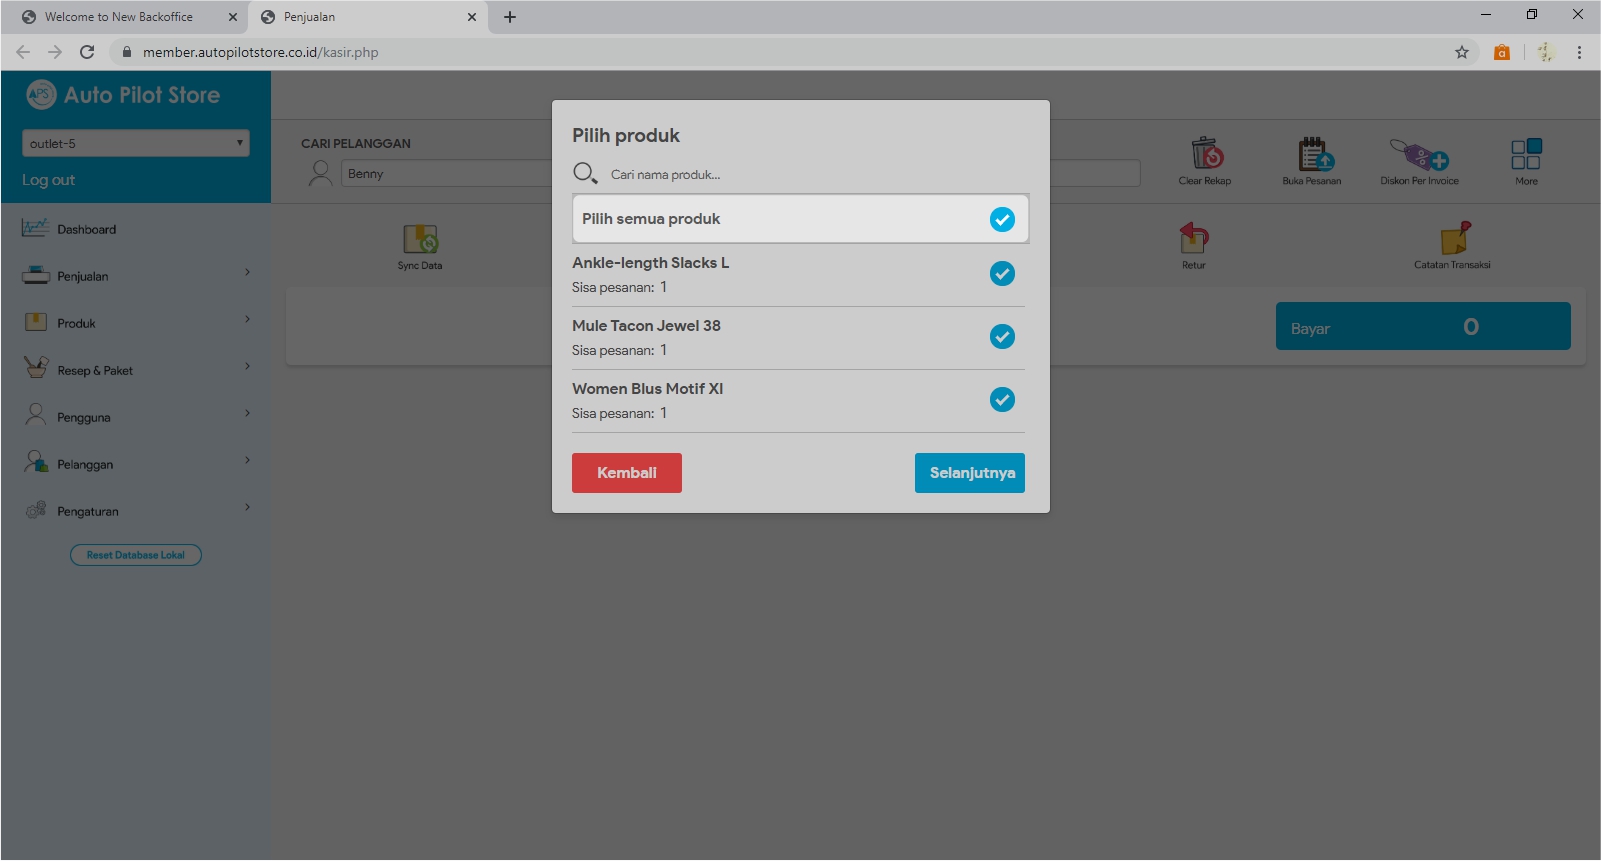
Task: Open Dashboard in the sidebar
Action: click(x=86, y=229)
